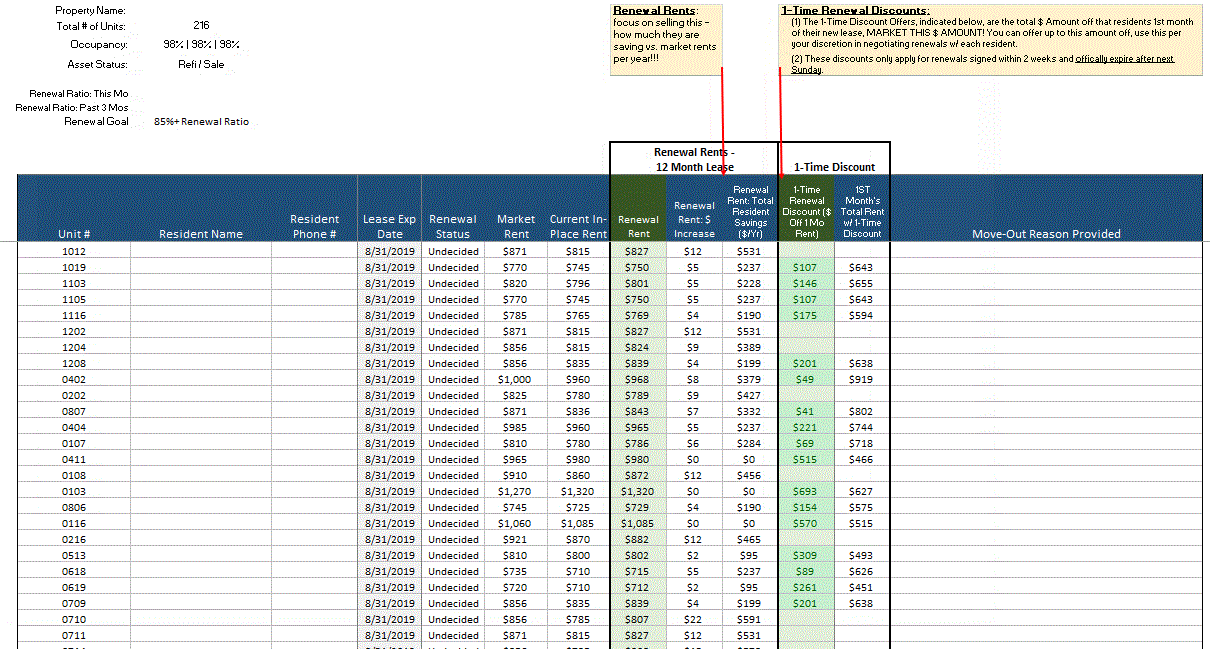Click increase value '$22' for unit 0710

pyautogui.click(x=694, y=619)
